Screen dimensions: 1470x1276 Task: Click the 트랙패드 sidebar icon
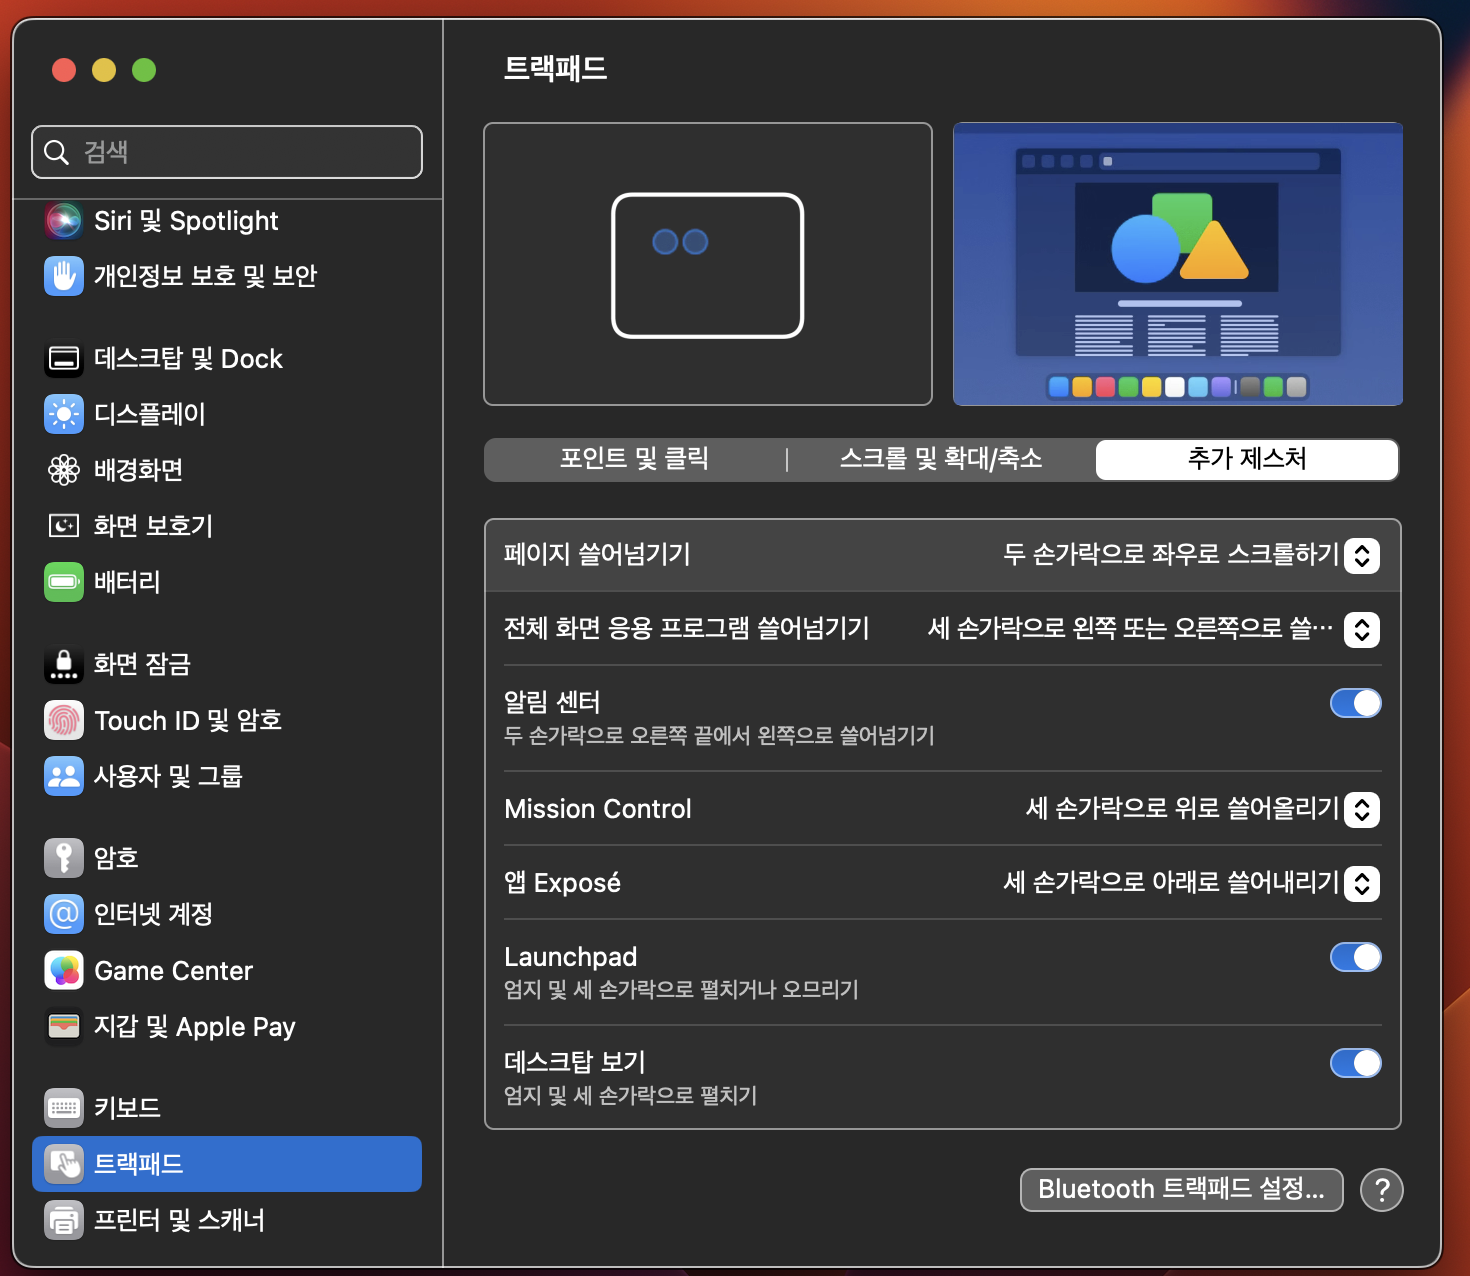pyautogui.click(x=64, y=1164)
